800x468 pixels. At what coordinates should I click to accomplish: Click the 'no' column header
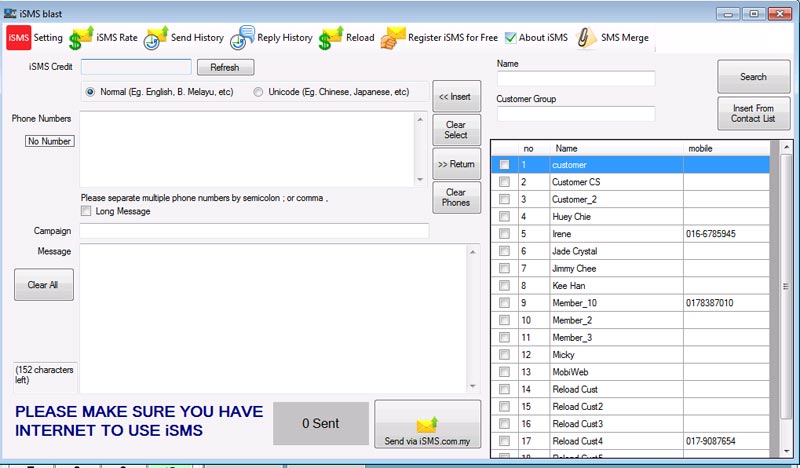click(534, 149)
